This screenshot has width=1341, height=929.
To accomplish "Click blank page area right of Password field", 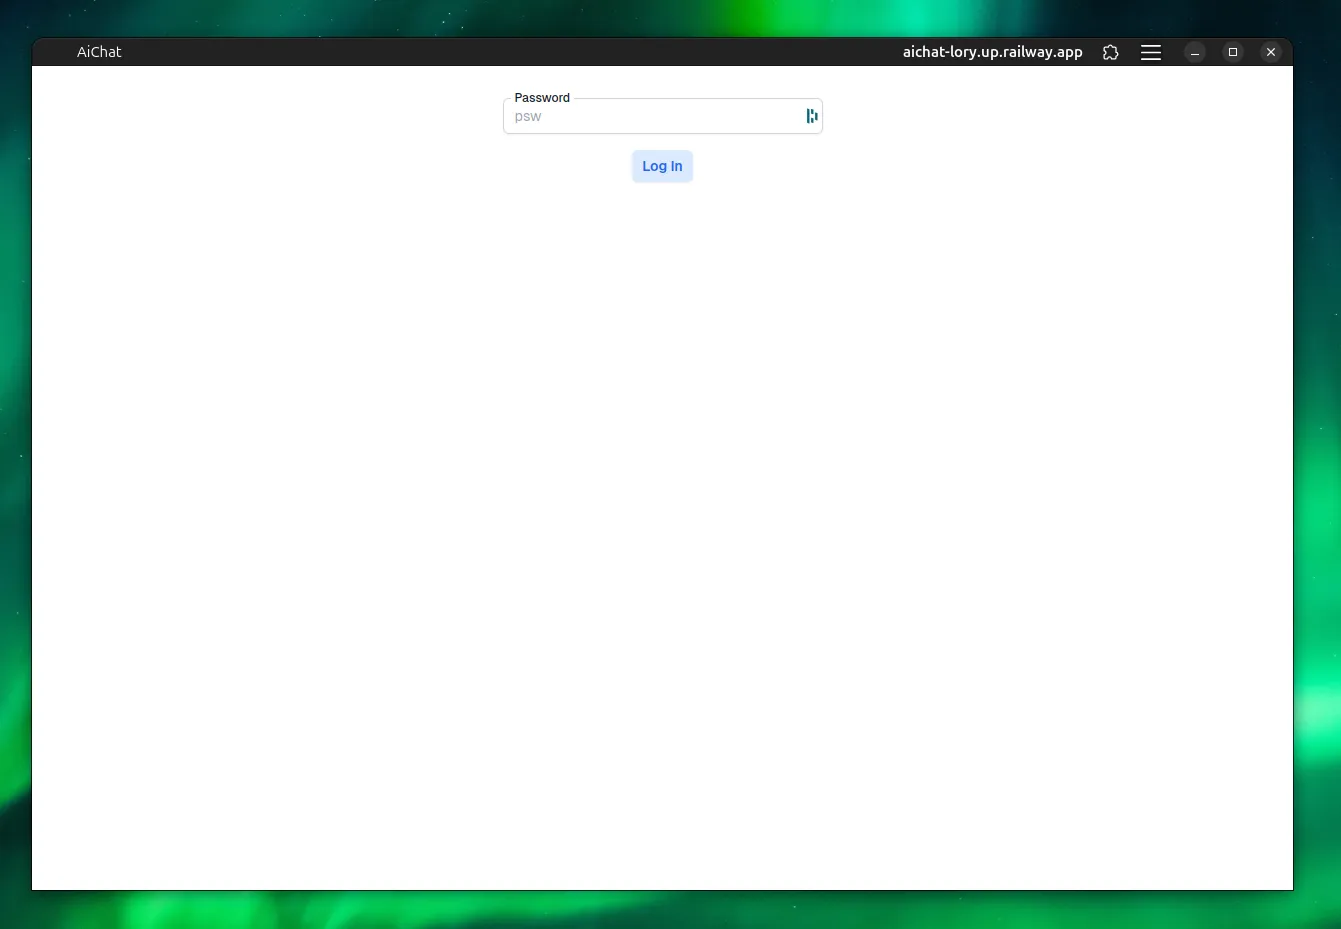I will [1050, 117].
